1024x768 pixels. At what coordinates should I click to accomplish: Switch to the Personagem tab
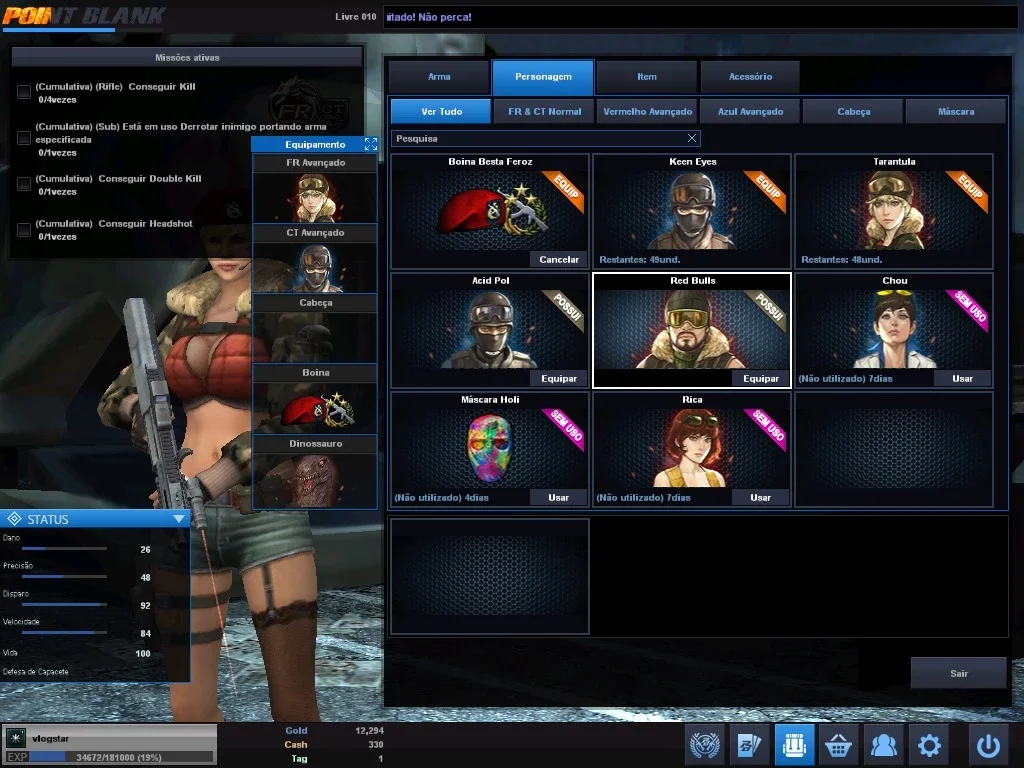tap(543, 77)
